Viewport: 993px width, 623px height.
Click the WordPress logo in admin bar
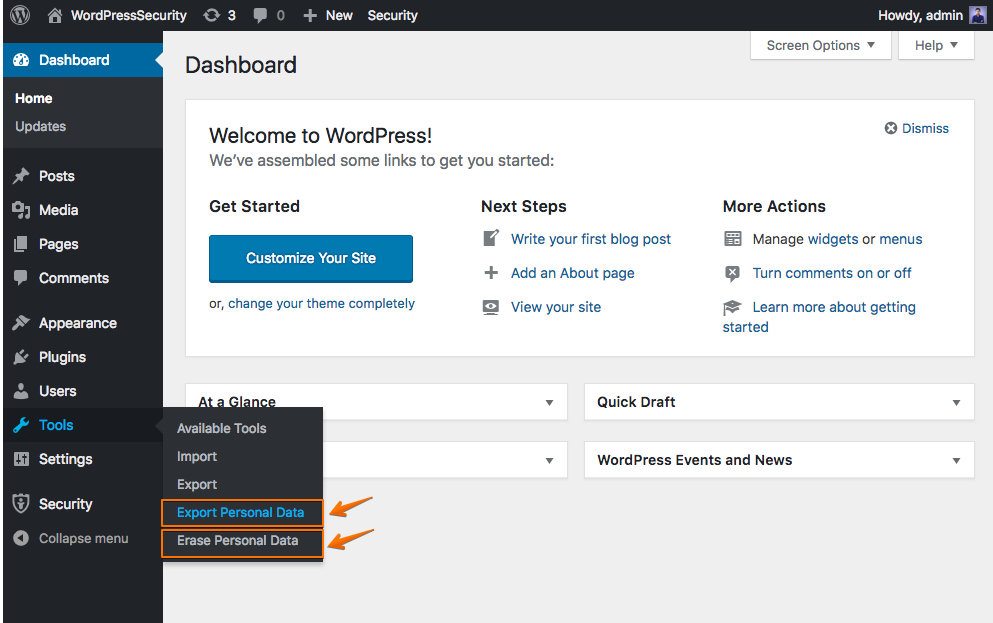(20, 15)
